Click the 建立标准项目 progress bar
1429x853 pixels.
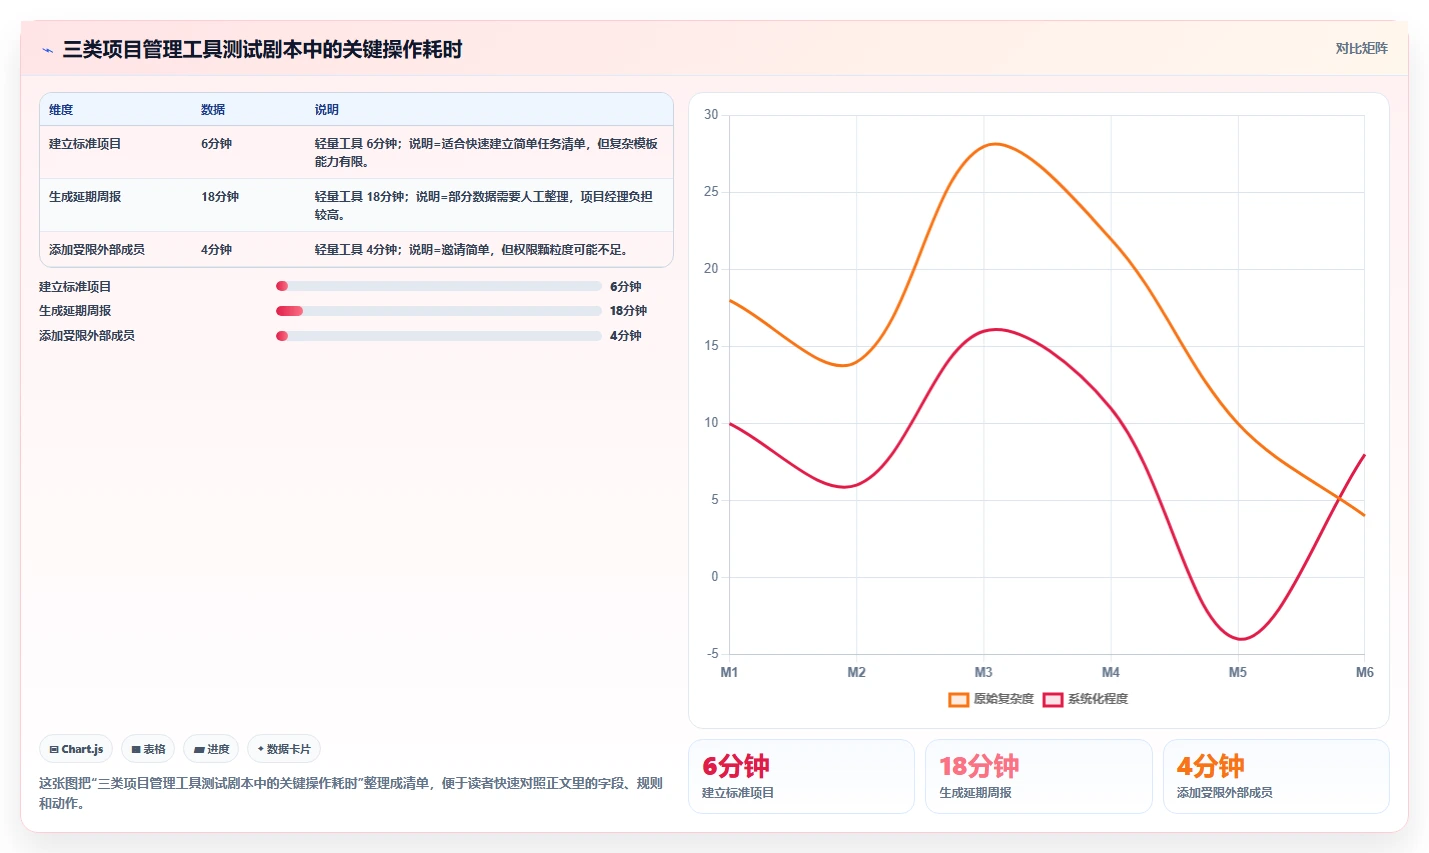pyautogui.click(x=439, y=286)
